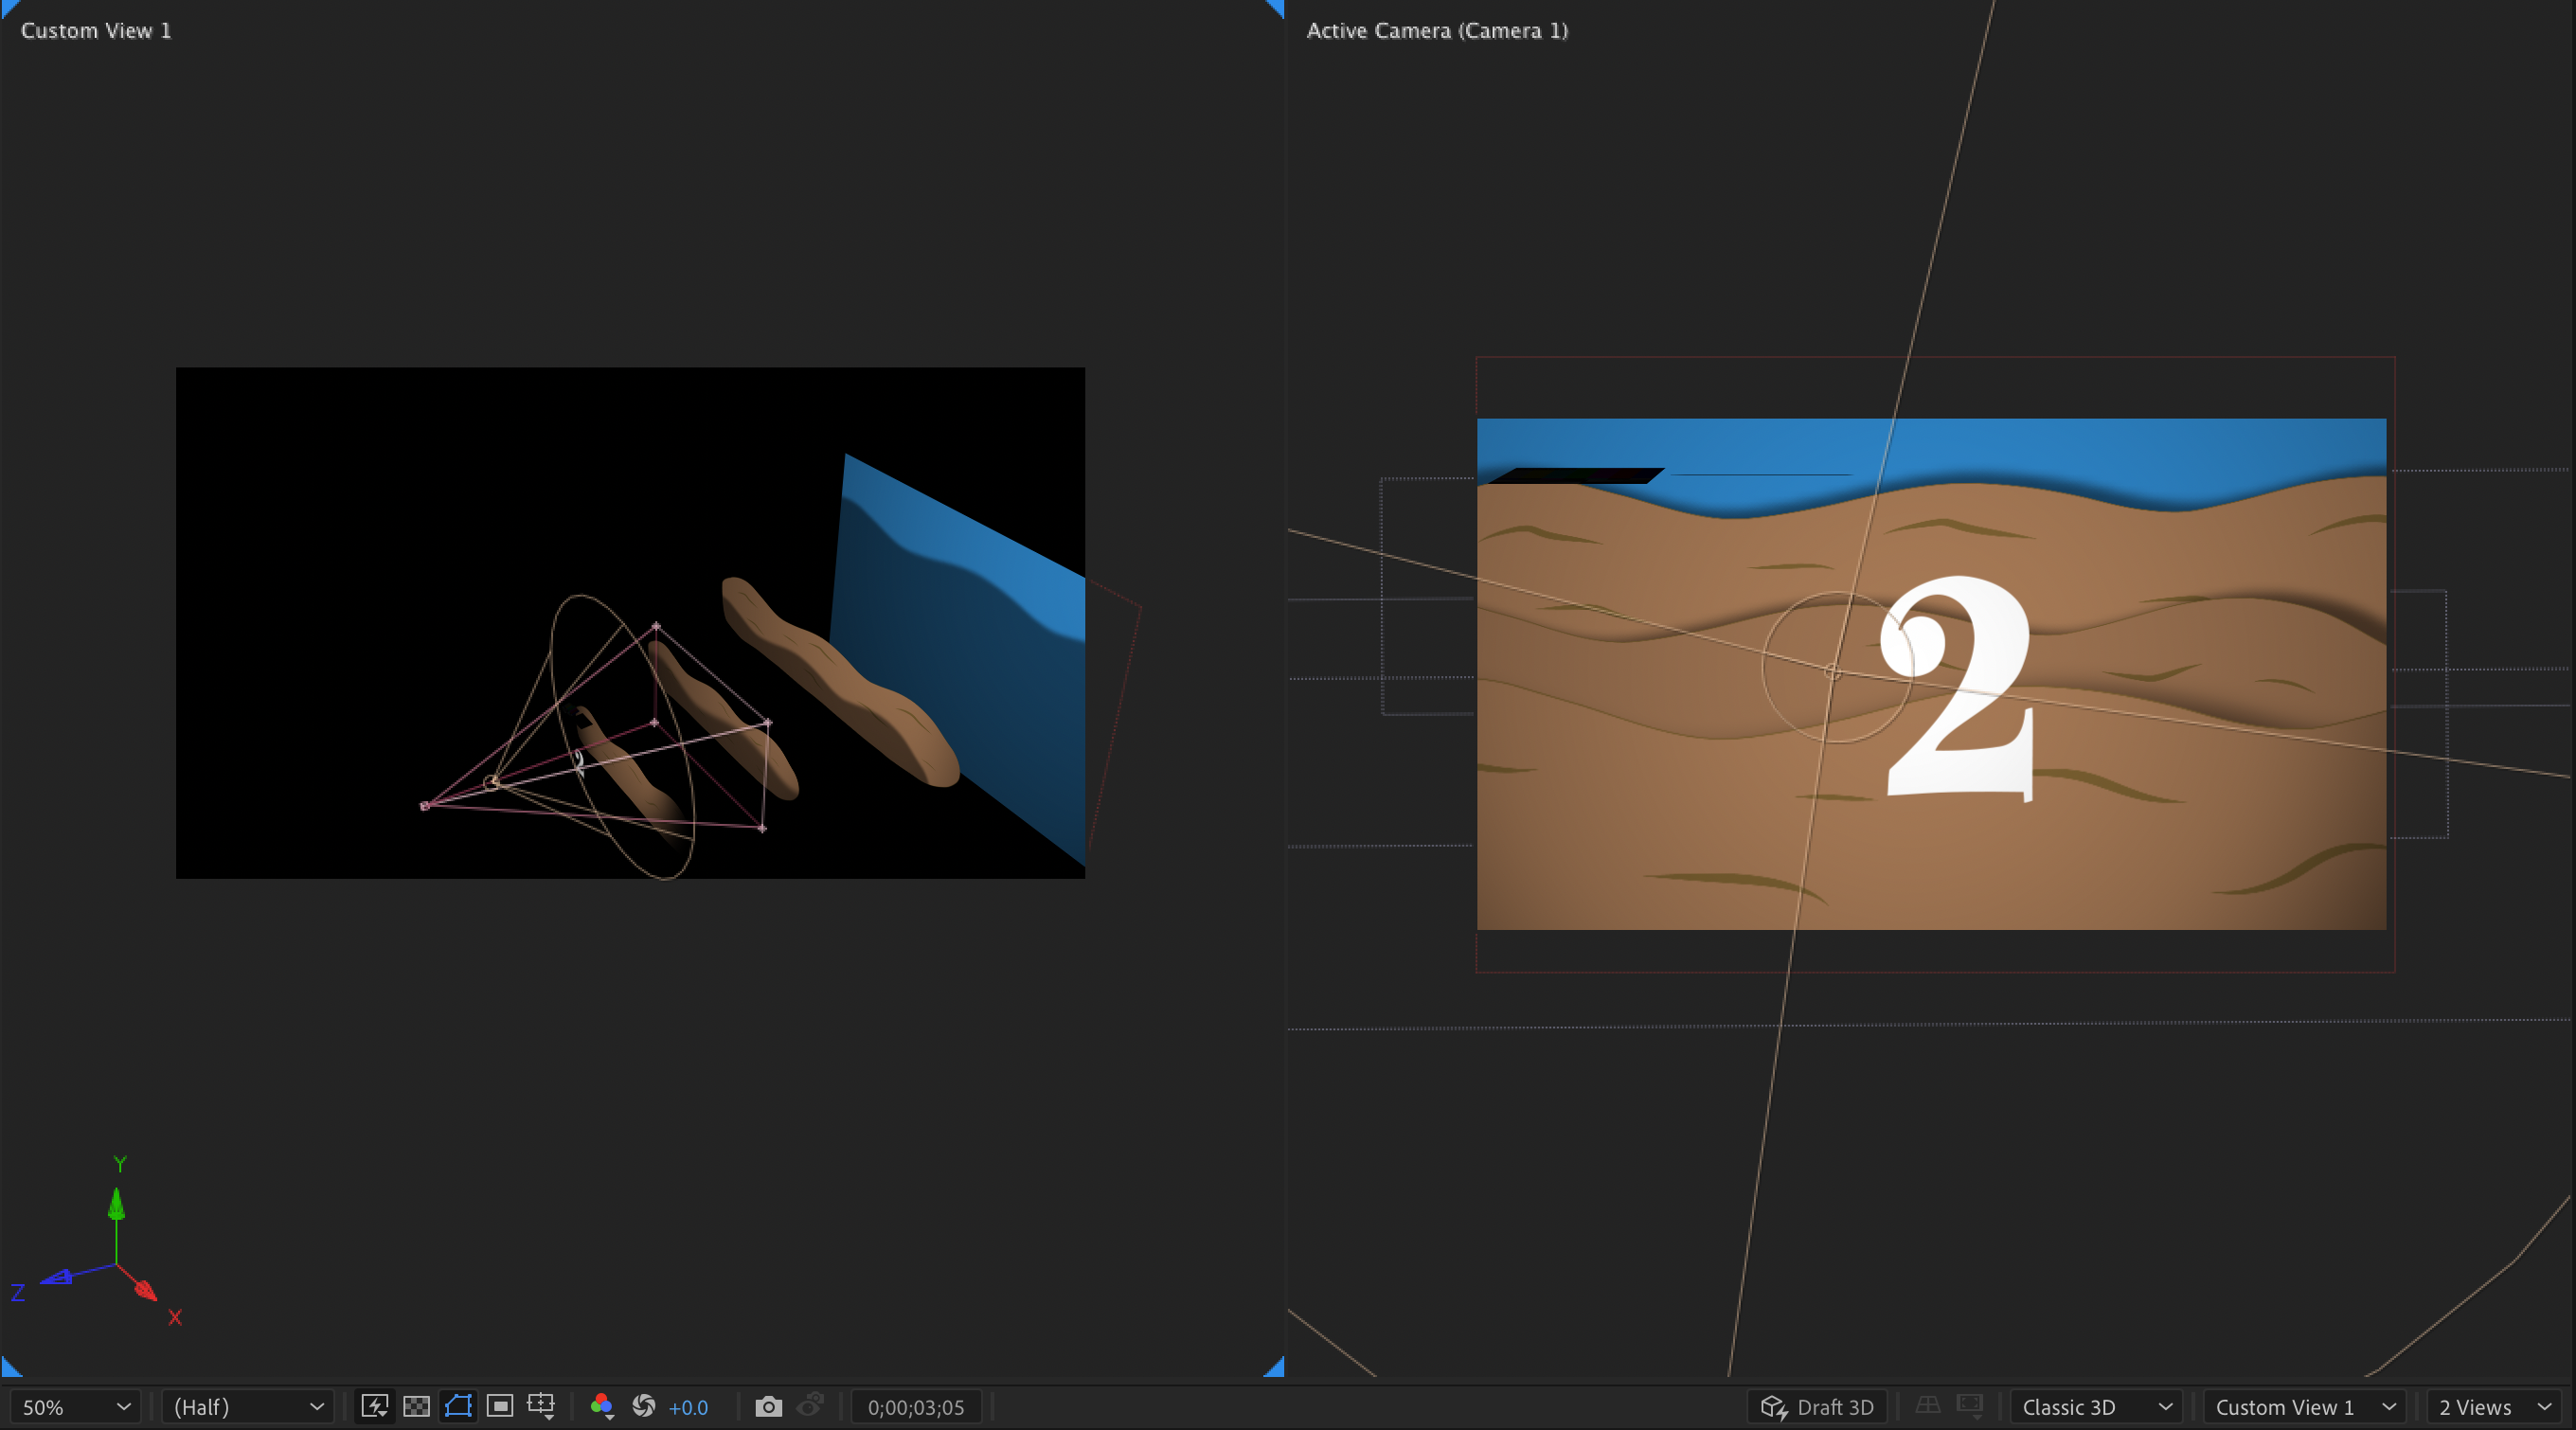Image resolution: width=2576 pixels, height=1430 pixels.
Task: Open the Half resolution dropdown
Action: [x=248, y=1406]
